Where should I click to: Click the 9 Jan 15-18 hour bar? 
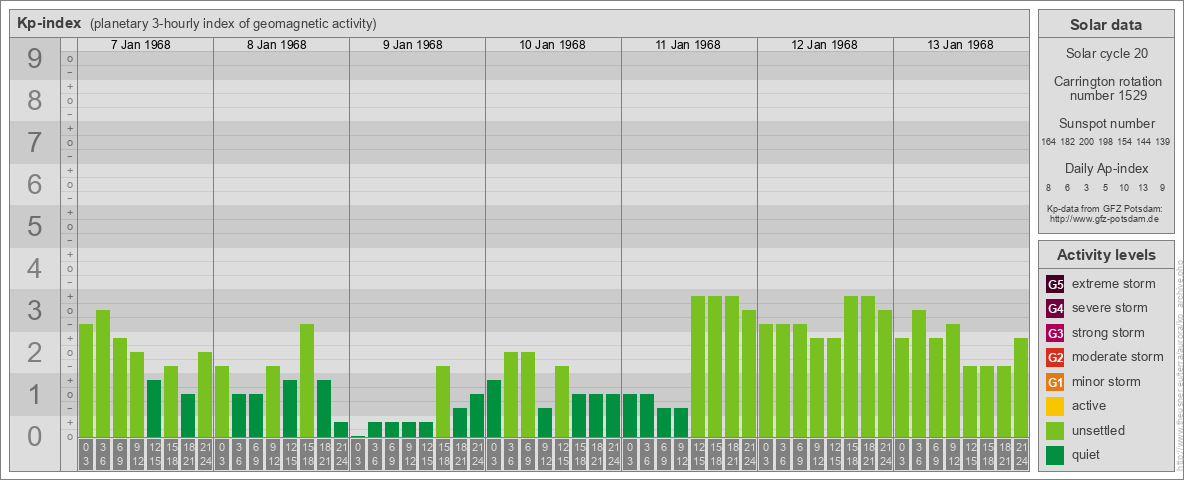442,402
